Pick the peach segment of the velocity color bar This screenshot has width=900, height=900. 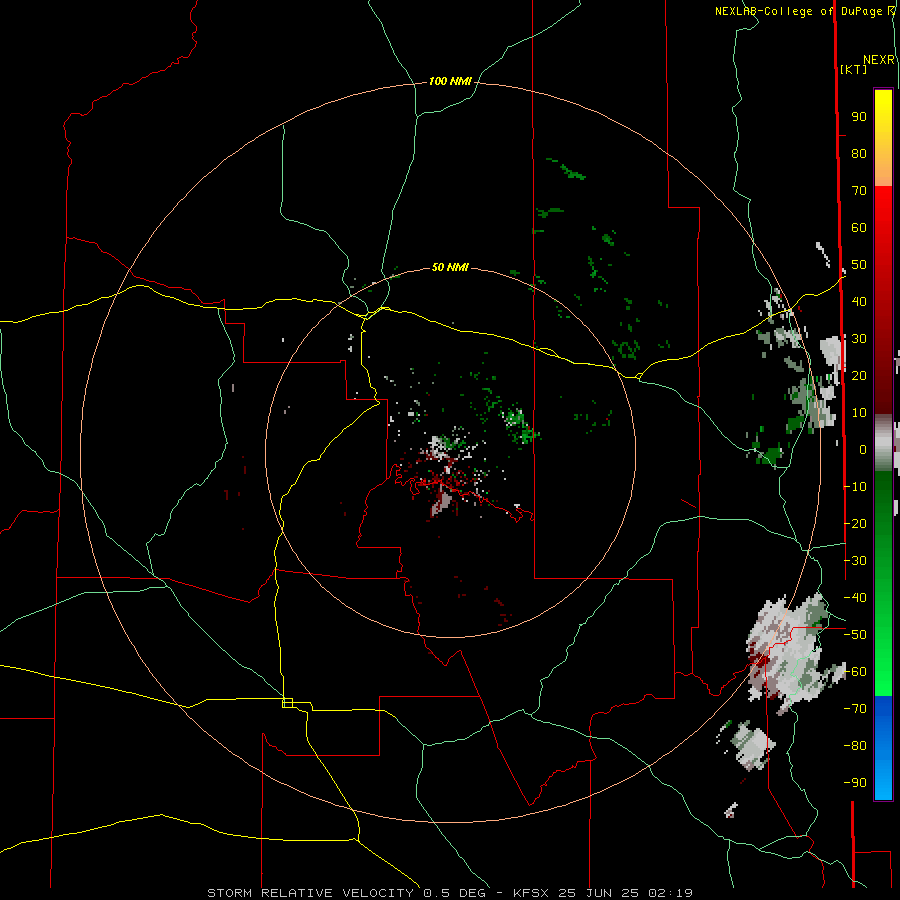(x=883, y=169)
